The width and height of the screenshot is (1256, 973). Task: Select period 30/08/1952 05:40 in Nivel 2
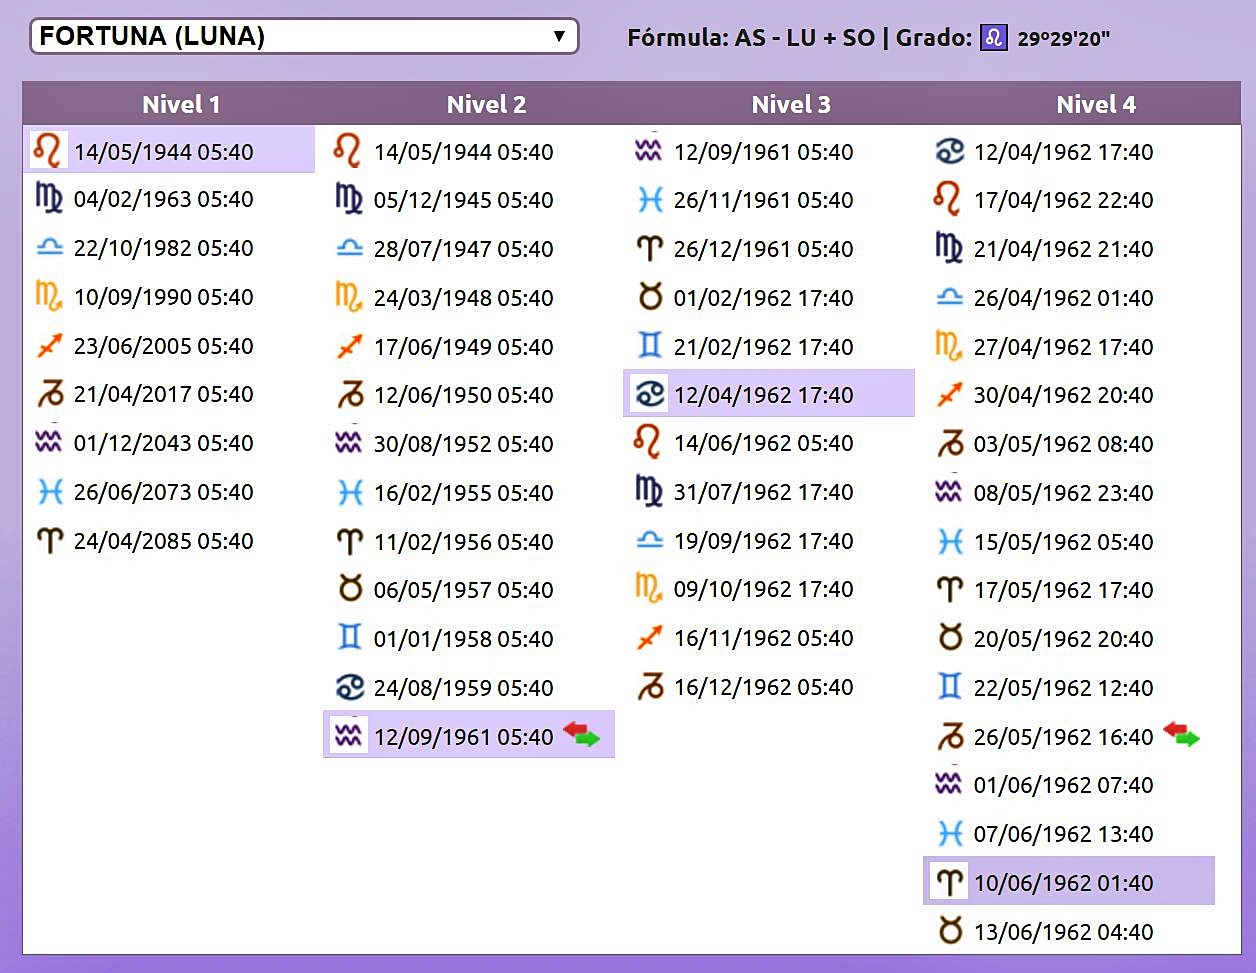463,444
